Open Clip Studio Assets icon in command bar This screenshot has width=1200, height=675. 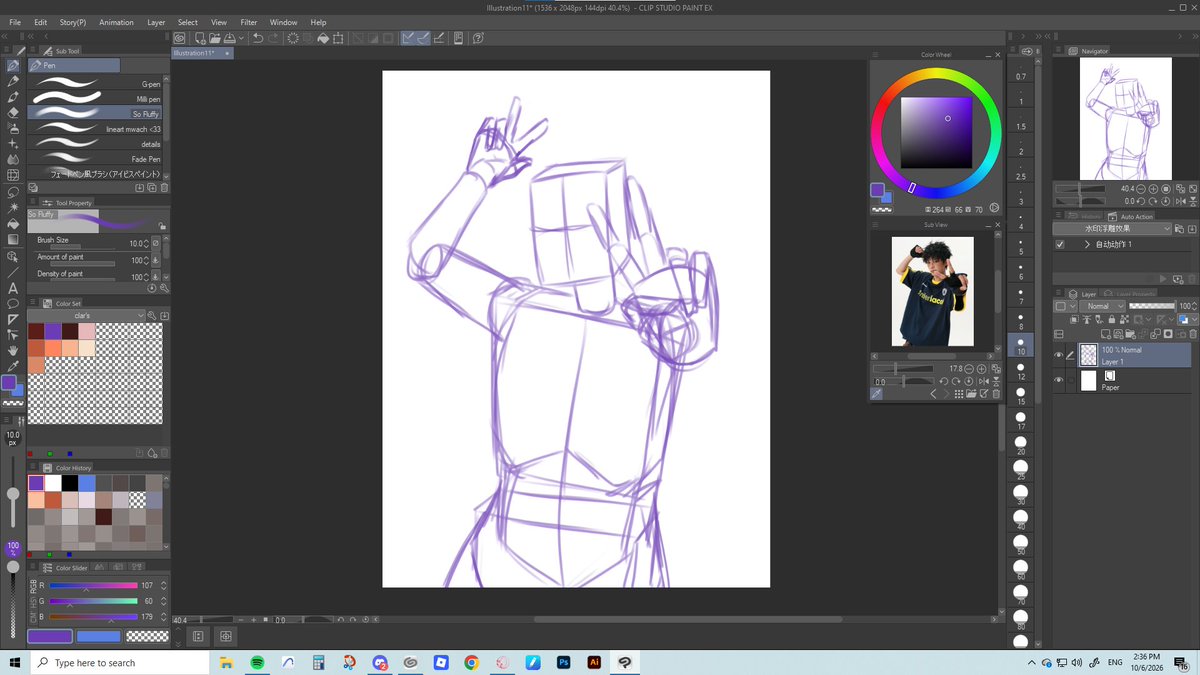(x=180, y=38)
